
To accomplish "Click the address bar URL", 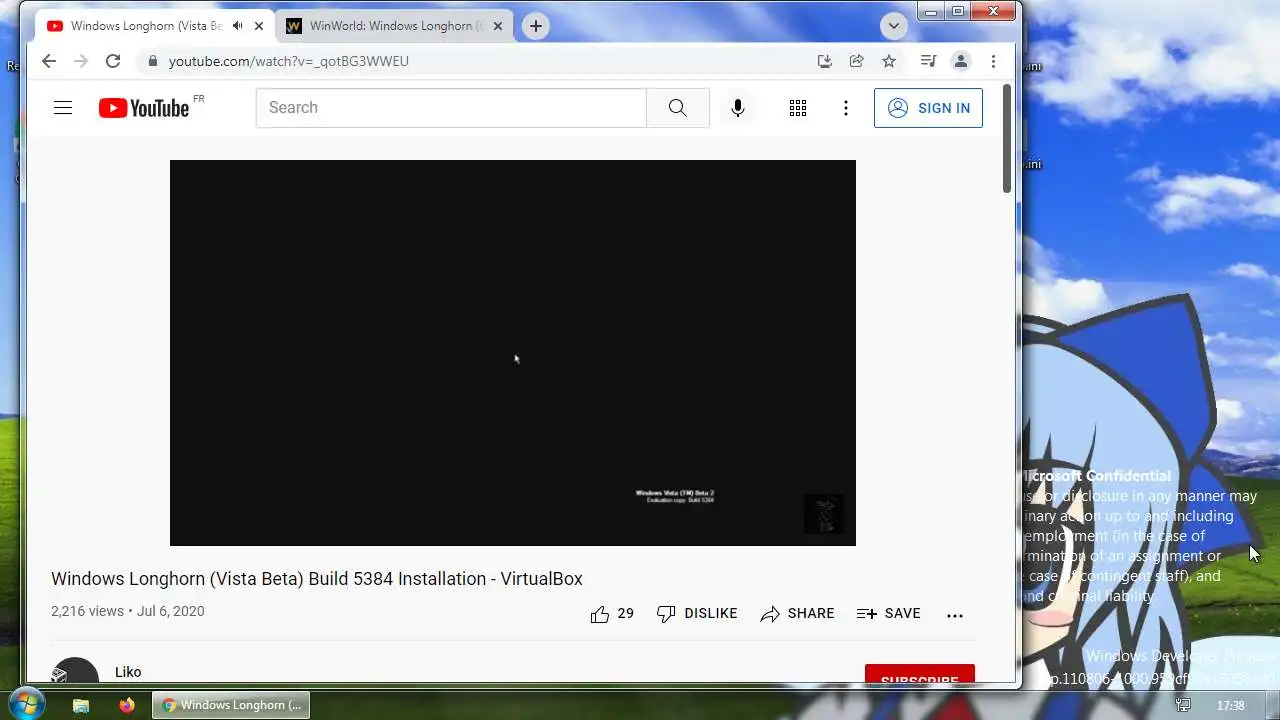I will 289,61.
